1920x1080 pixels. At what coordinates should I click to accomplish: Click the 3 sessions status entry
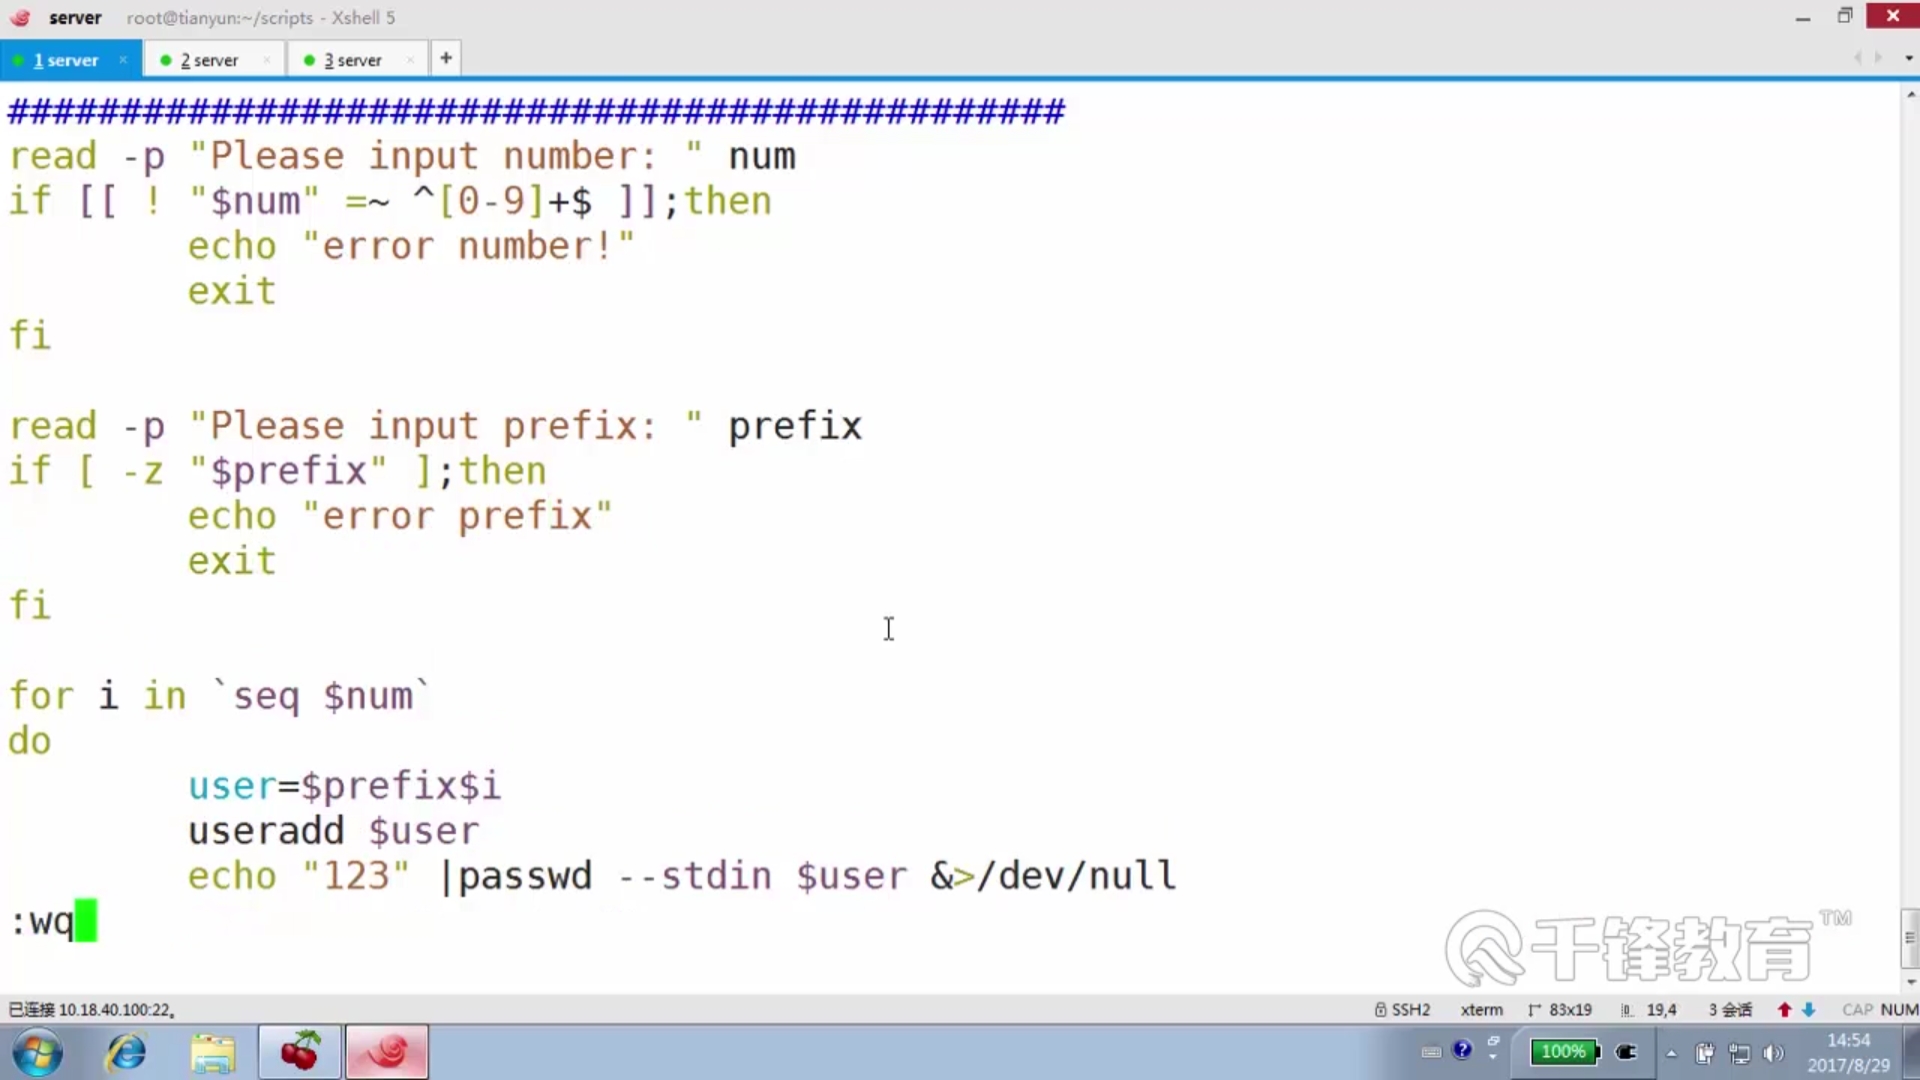coord(1730,1010)
